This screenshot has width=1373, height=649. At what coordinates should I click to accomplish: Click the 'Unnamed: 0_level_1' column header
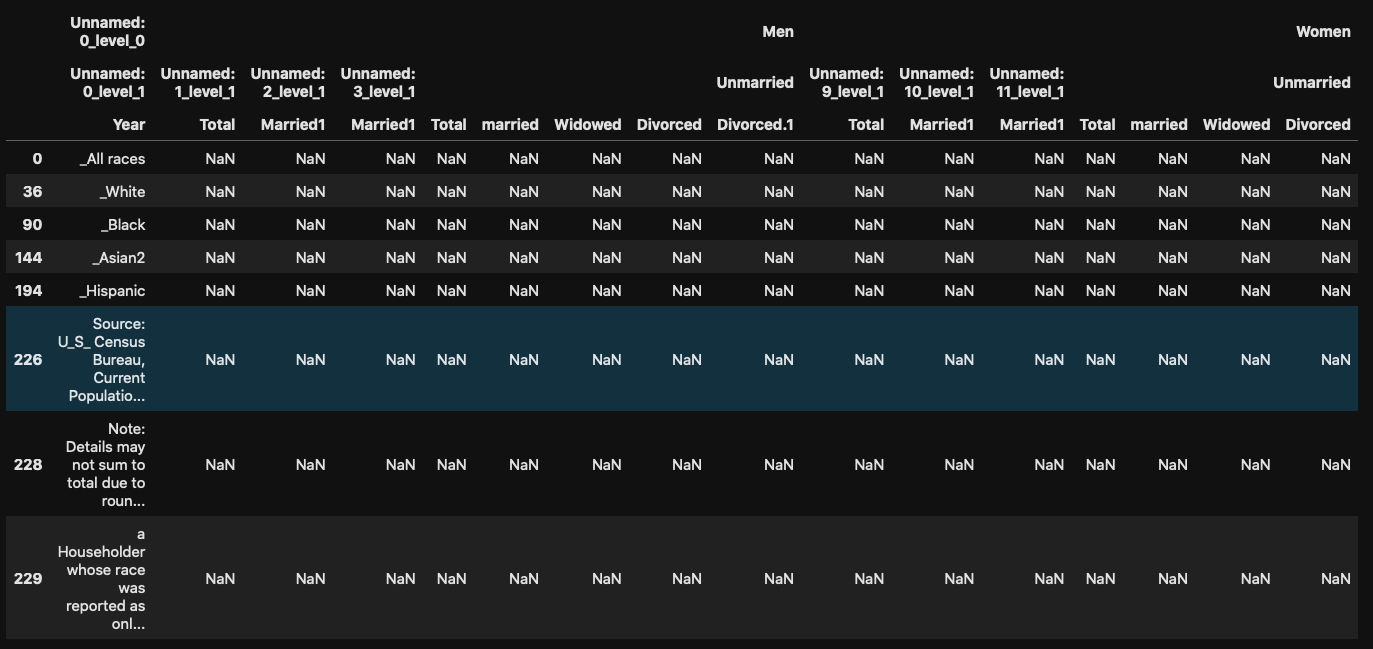(108, 82)
